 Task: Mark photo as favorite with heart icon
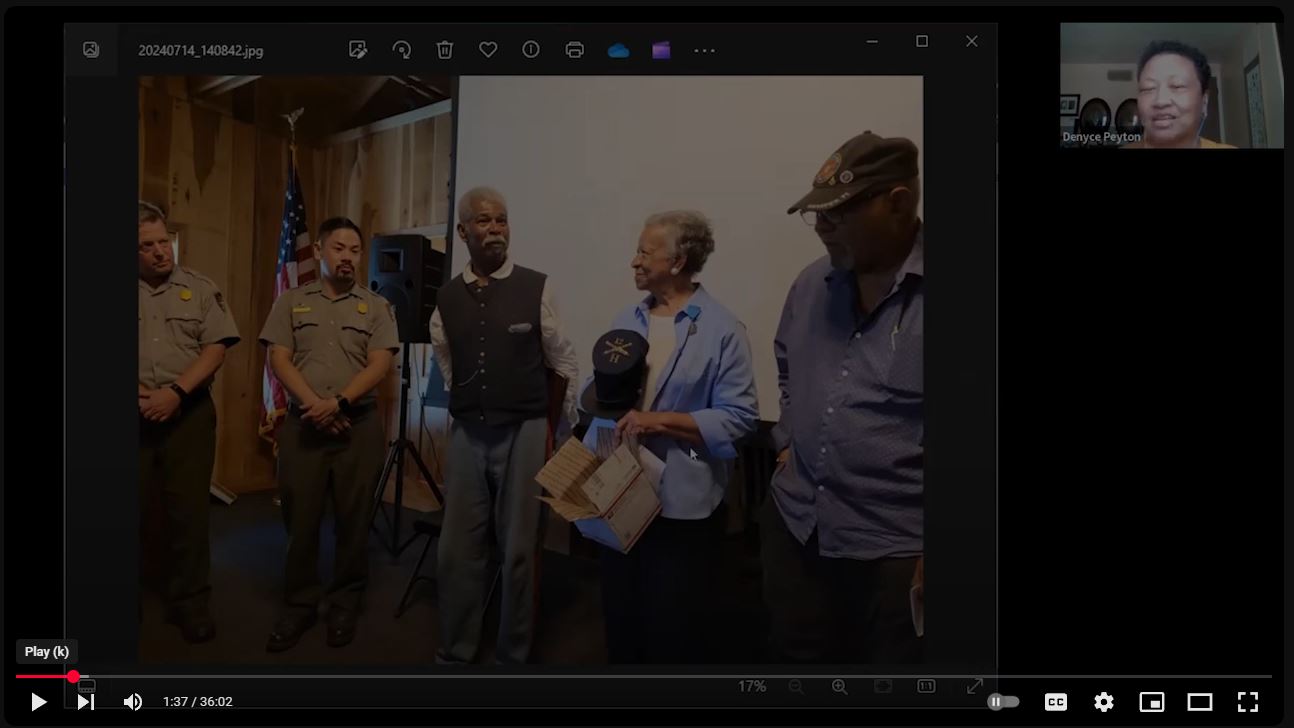point(488,50)
